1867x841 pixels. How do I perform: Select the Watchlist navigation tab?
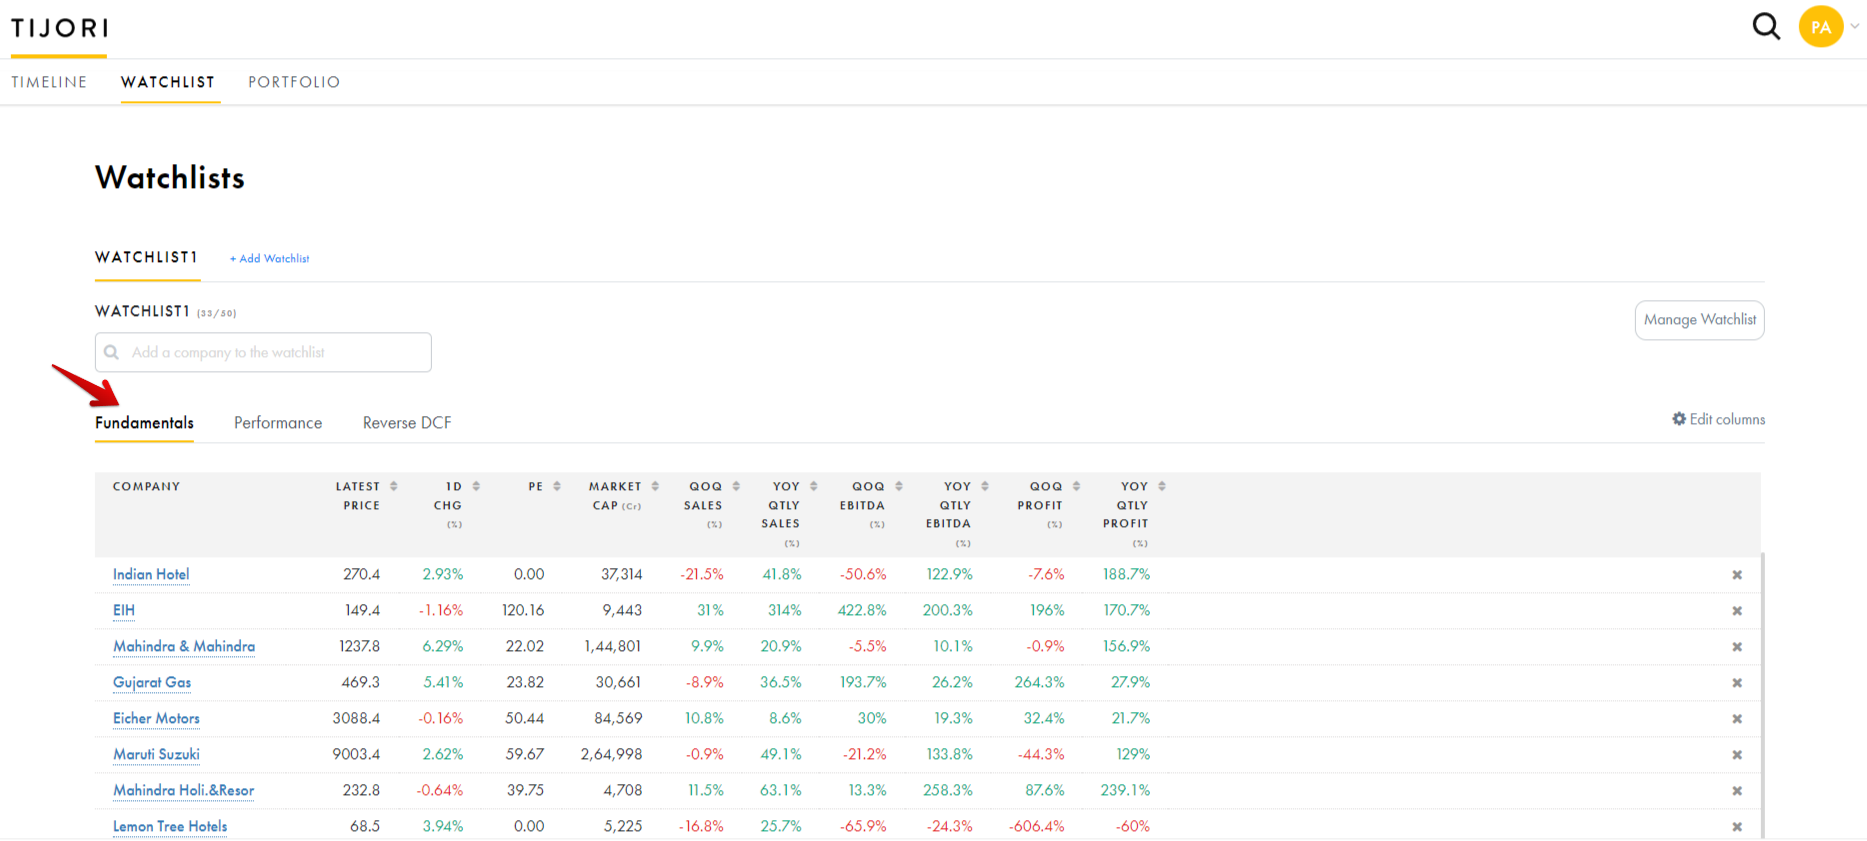pos(168,82)
